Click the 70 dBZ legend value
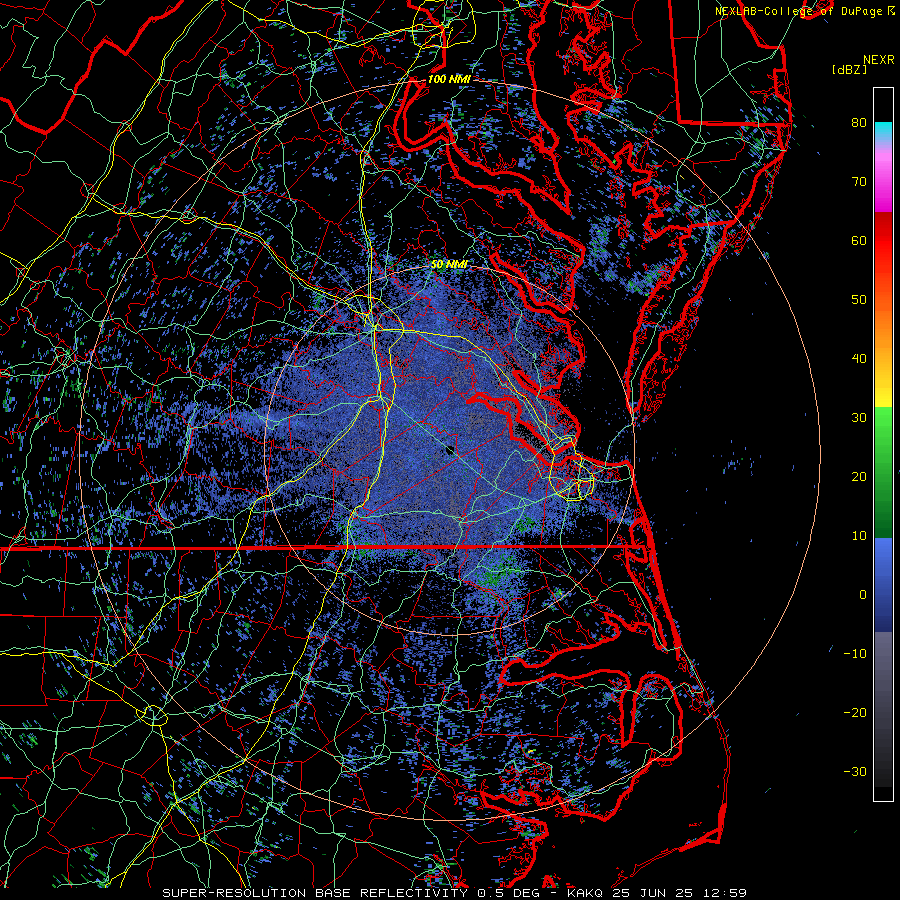The height and width of the screenshot is (900, 900). click(859, 181)
